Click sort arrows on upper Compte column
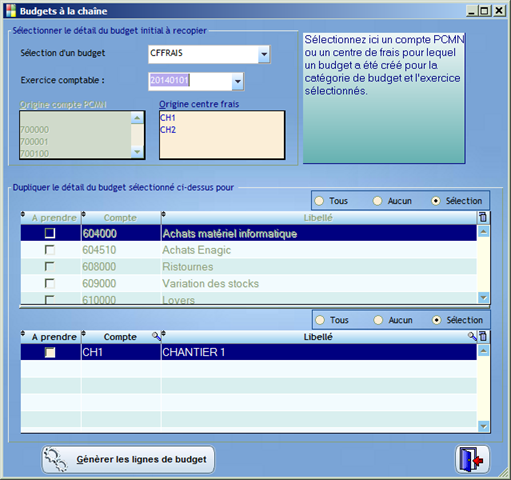 pos(84,214)
